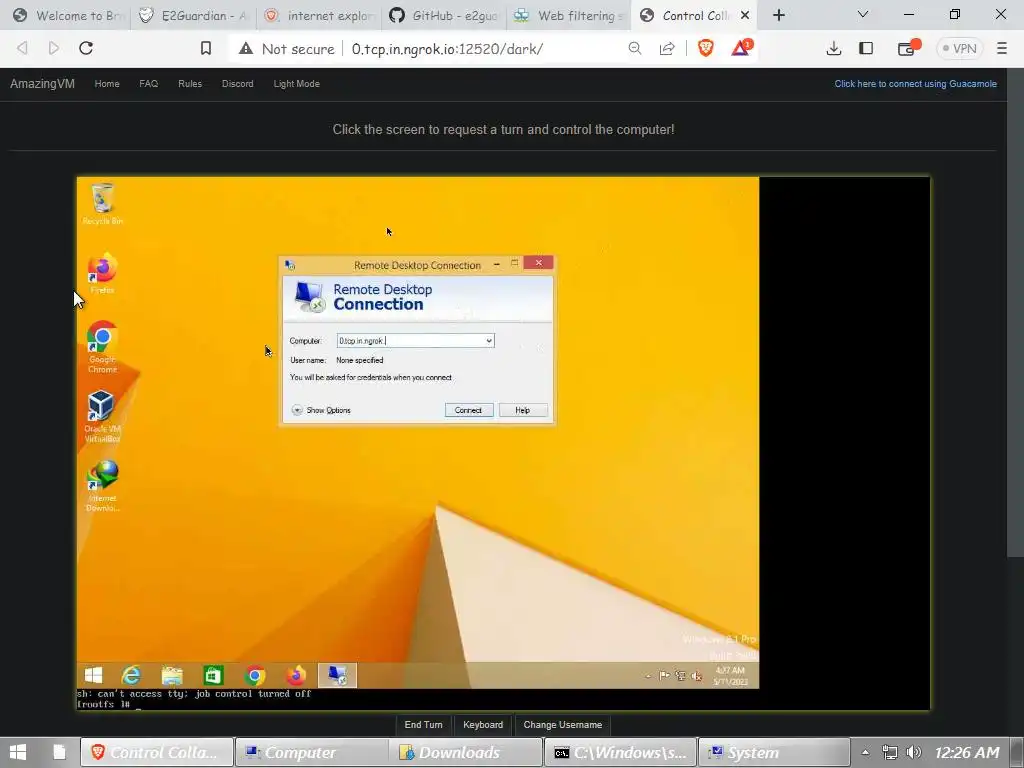The image size is (1024, 768).
Task: Click the AmazingVM brand link
Action: click(42, 84)
